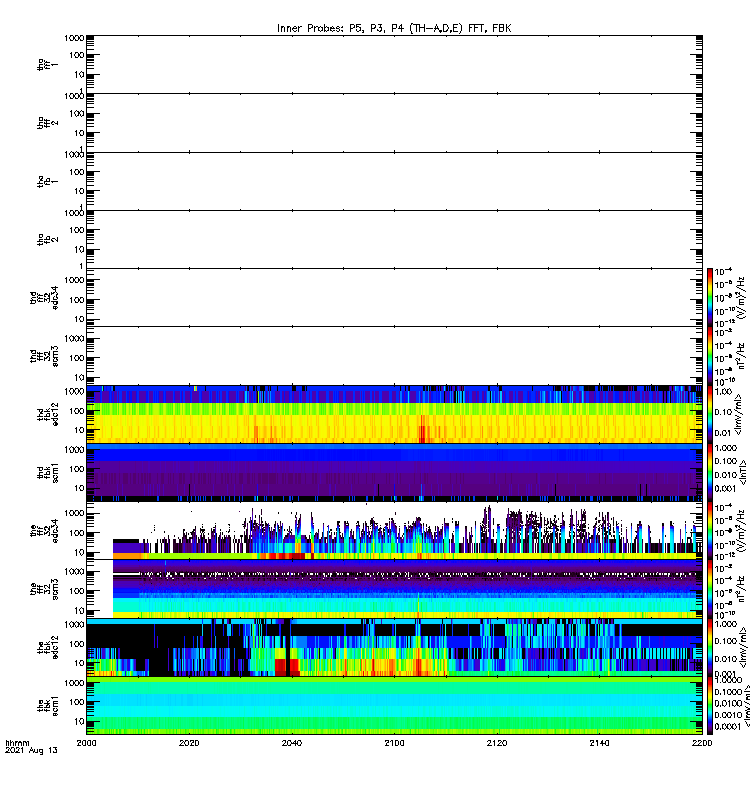Viewport: 750px width, 800px height.
Task: Select the 'thd fbk scm1' panel label
Action: tap(48, 472)
